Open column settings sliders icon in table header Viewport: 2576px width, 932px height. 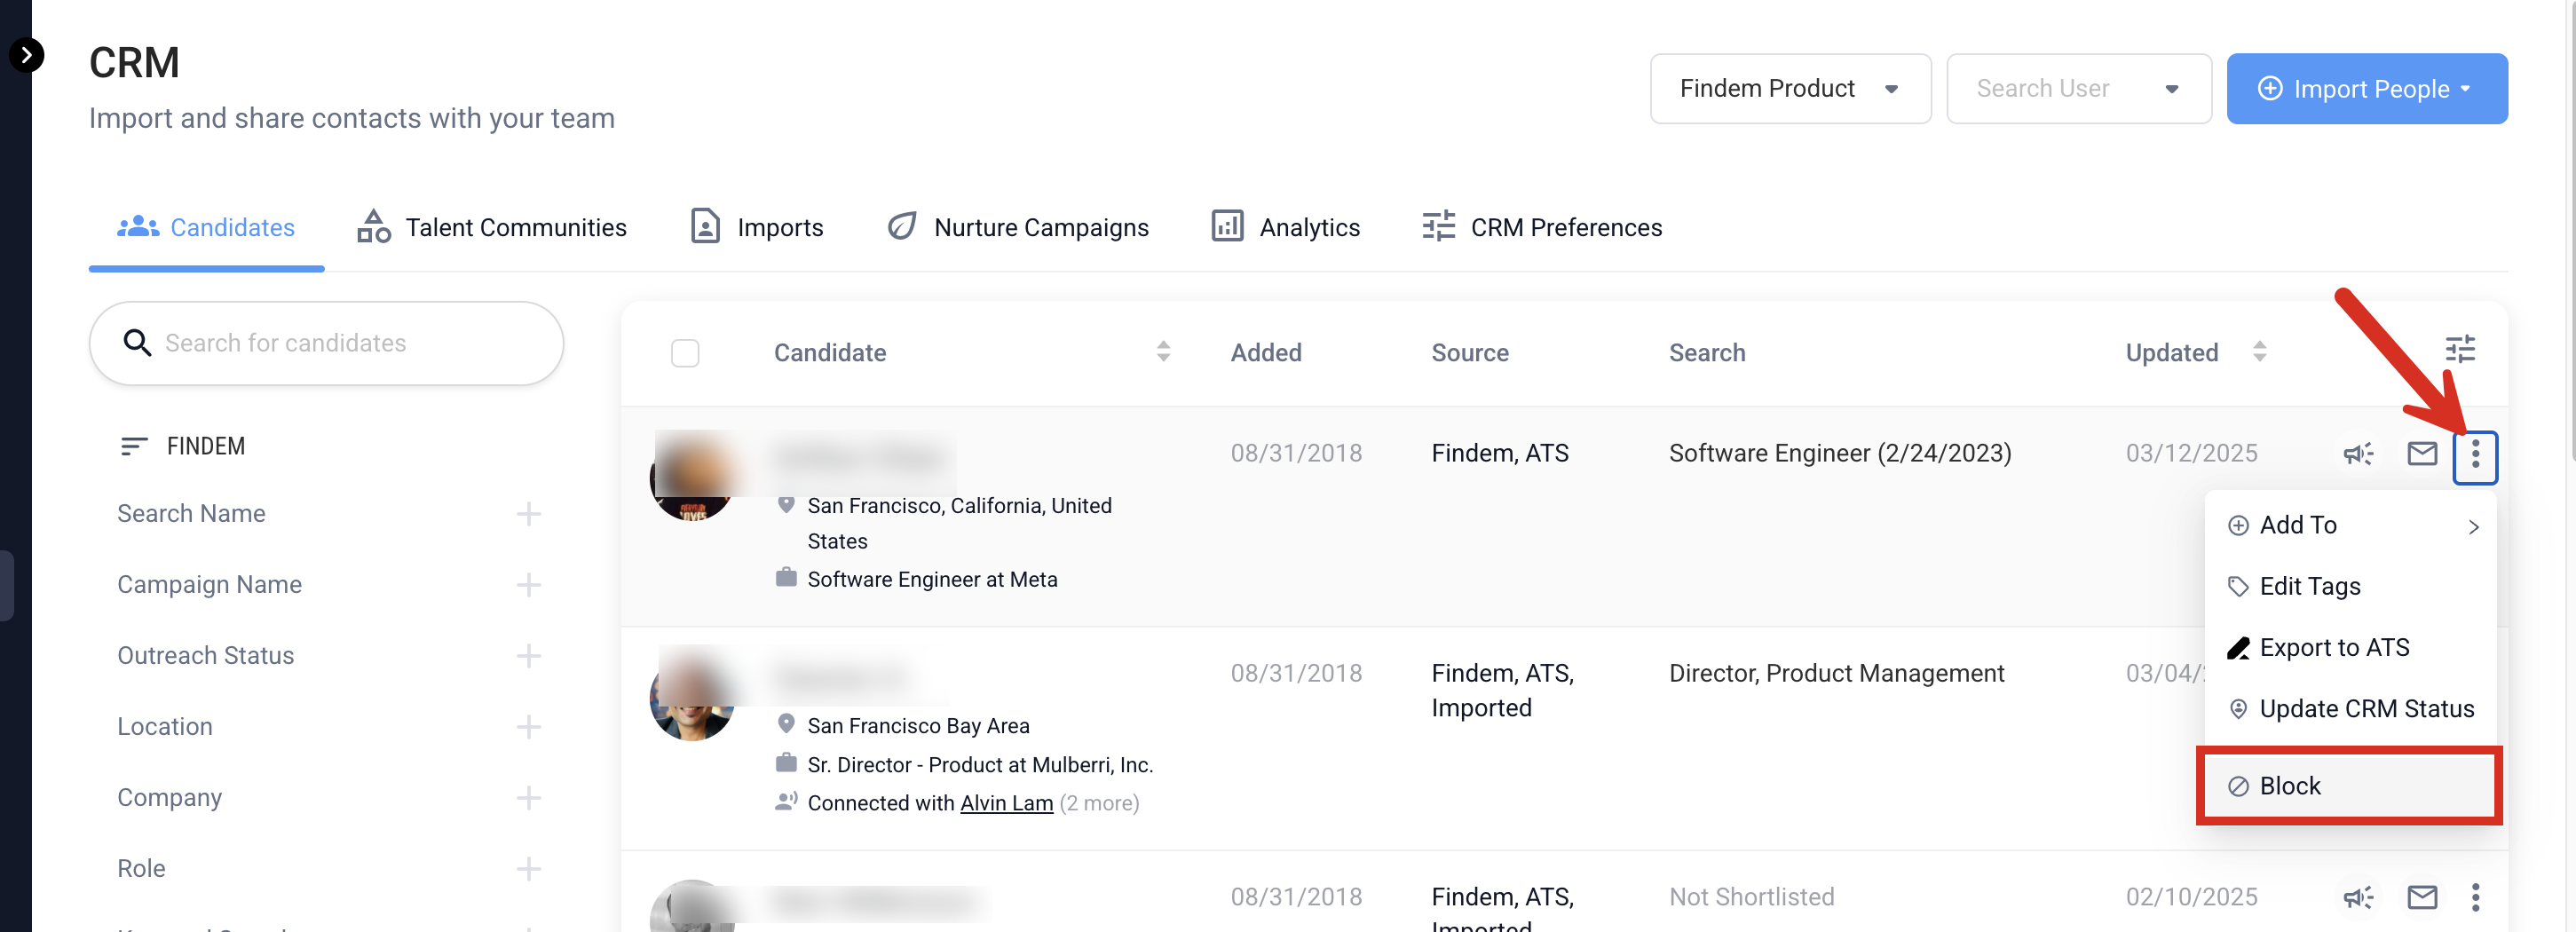2459,350
